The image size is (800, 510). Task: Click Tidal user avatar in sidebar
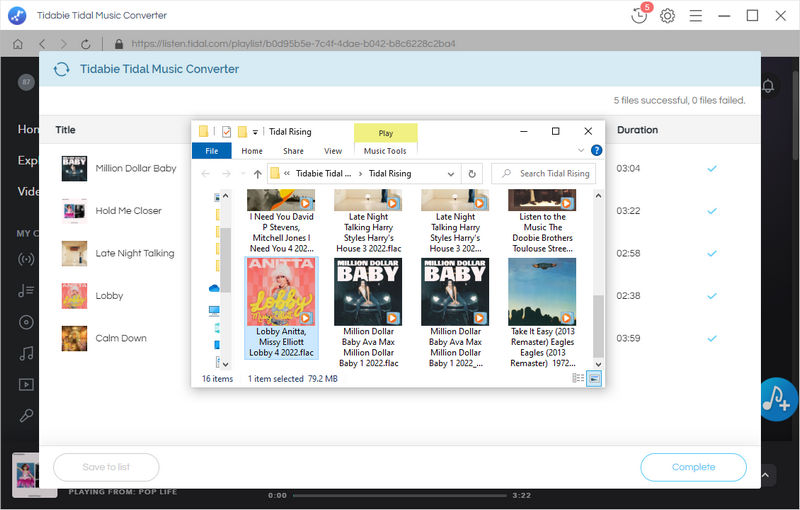[26, 82]
